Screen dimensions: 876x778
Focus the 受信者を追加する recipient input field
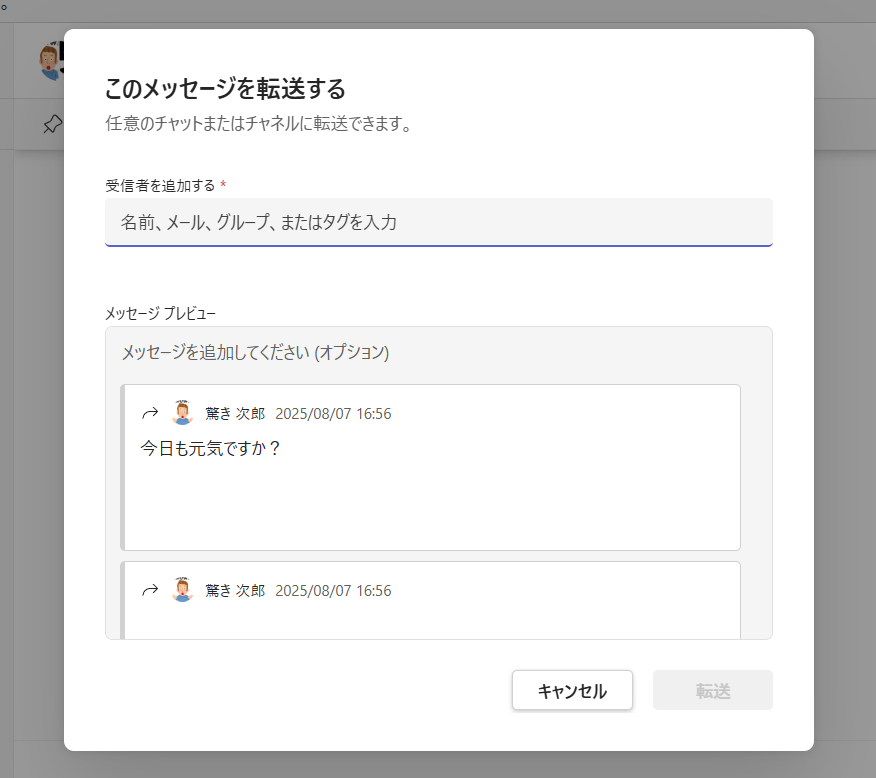coord(438,222)
